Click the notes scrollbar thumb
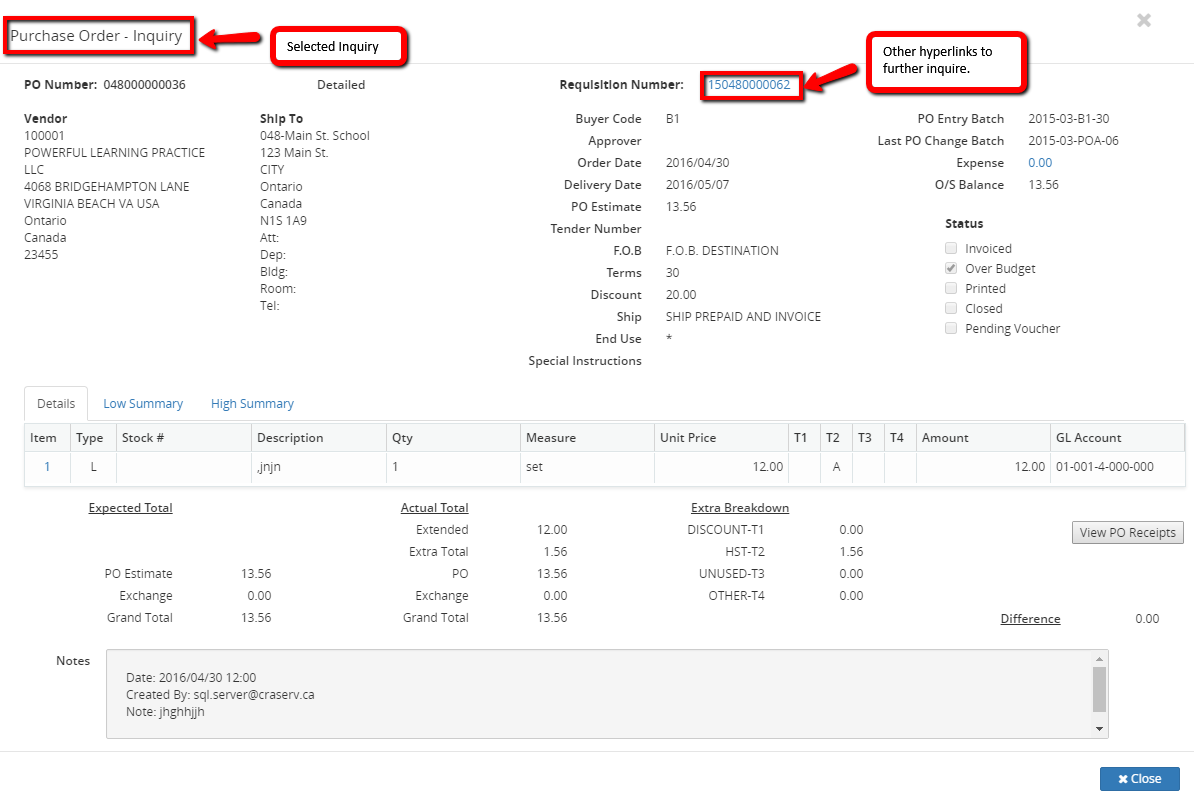Screen dimensions: 1194x804 click(1099, 689)
